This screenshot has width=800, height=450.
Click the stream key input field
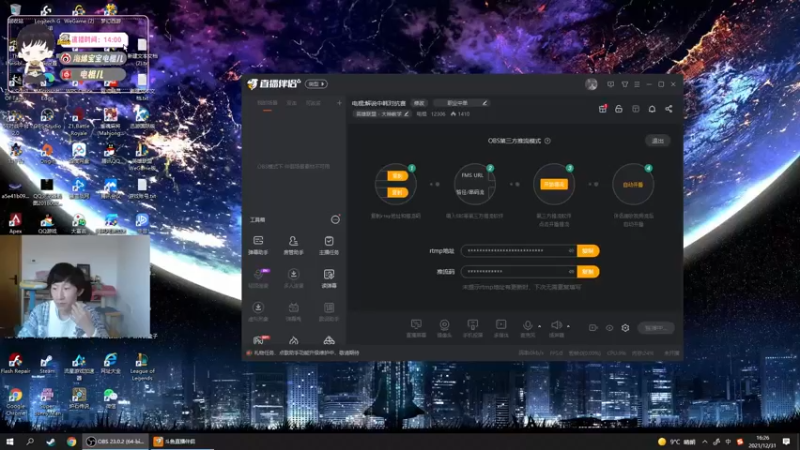click(x=518, y=271)
